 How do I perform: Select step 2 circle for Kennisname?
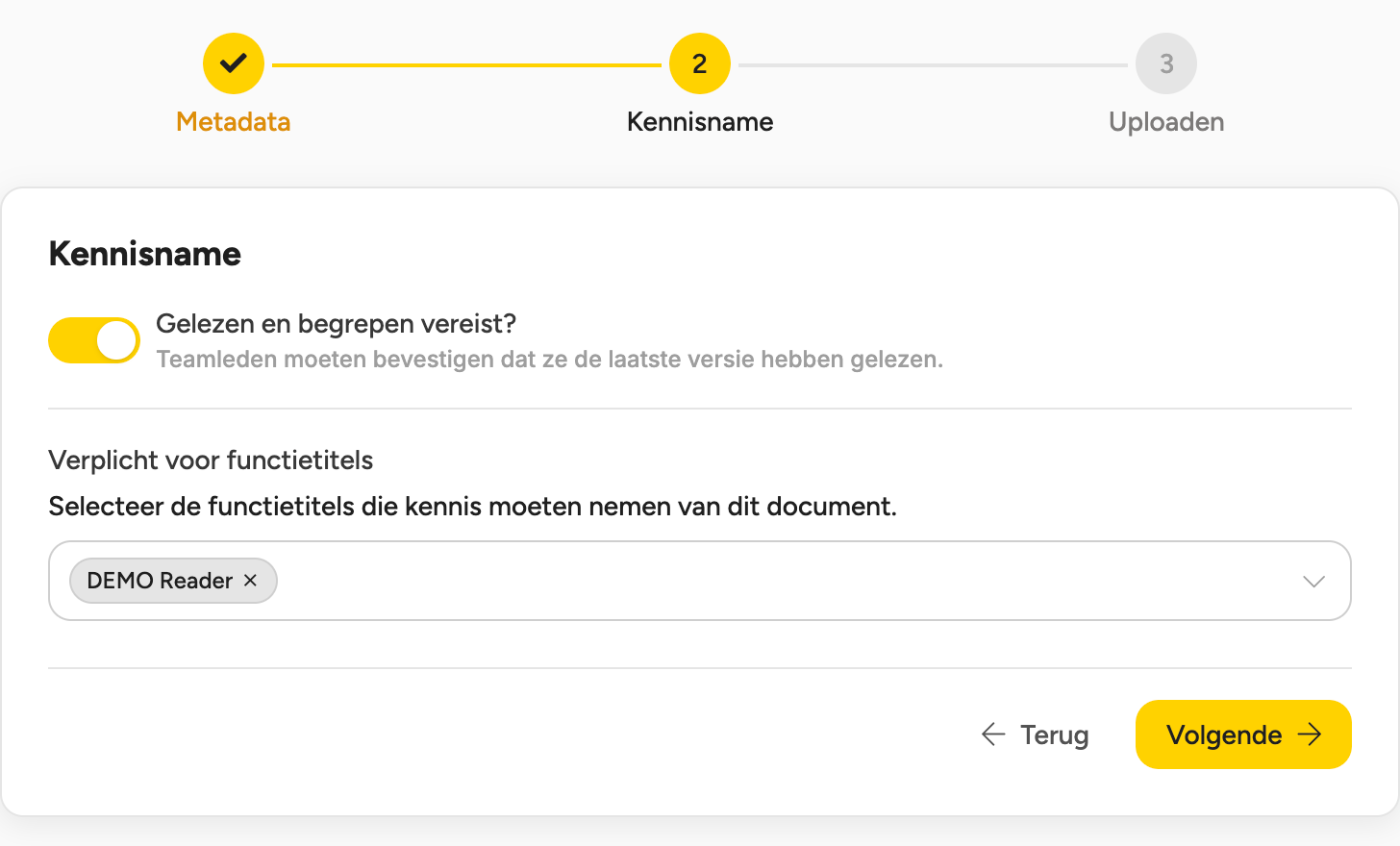pyautogui.click(x=700, y=64)
